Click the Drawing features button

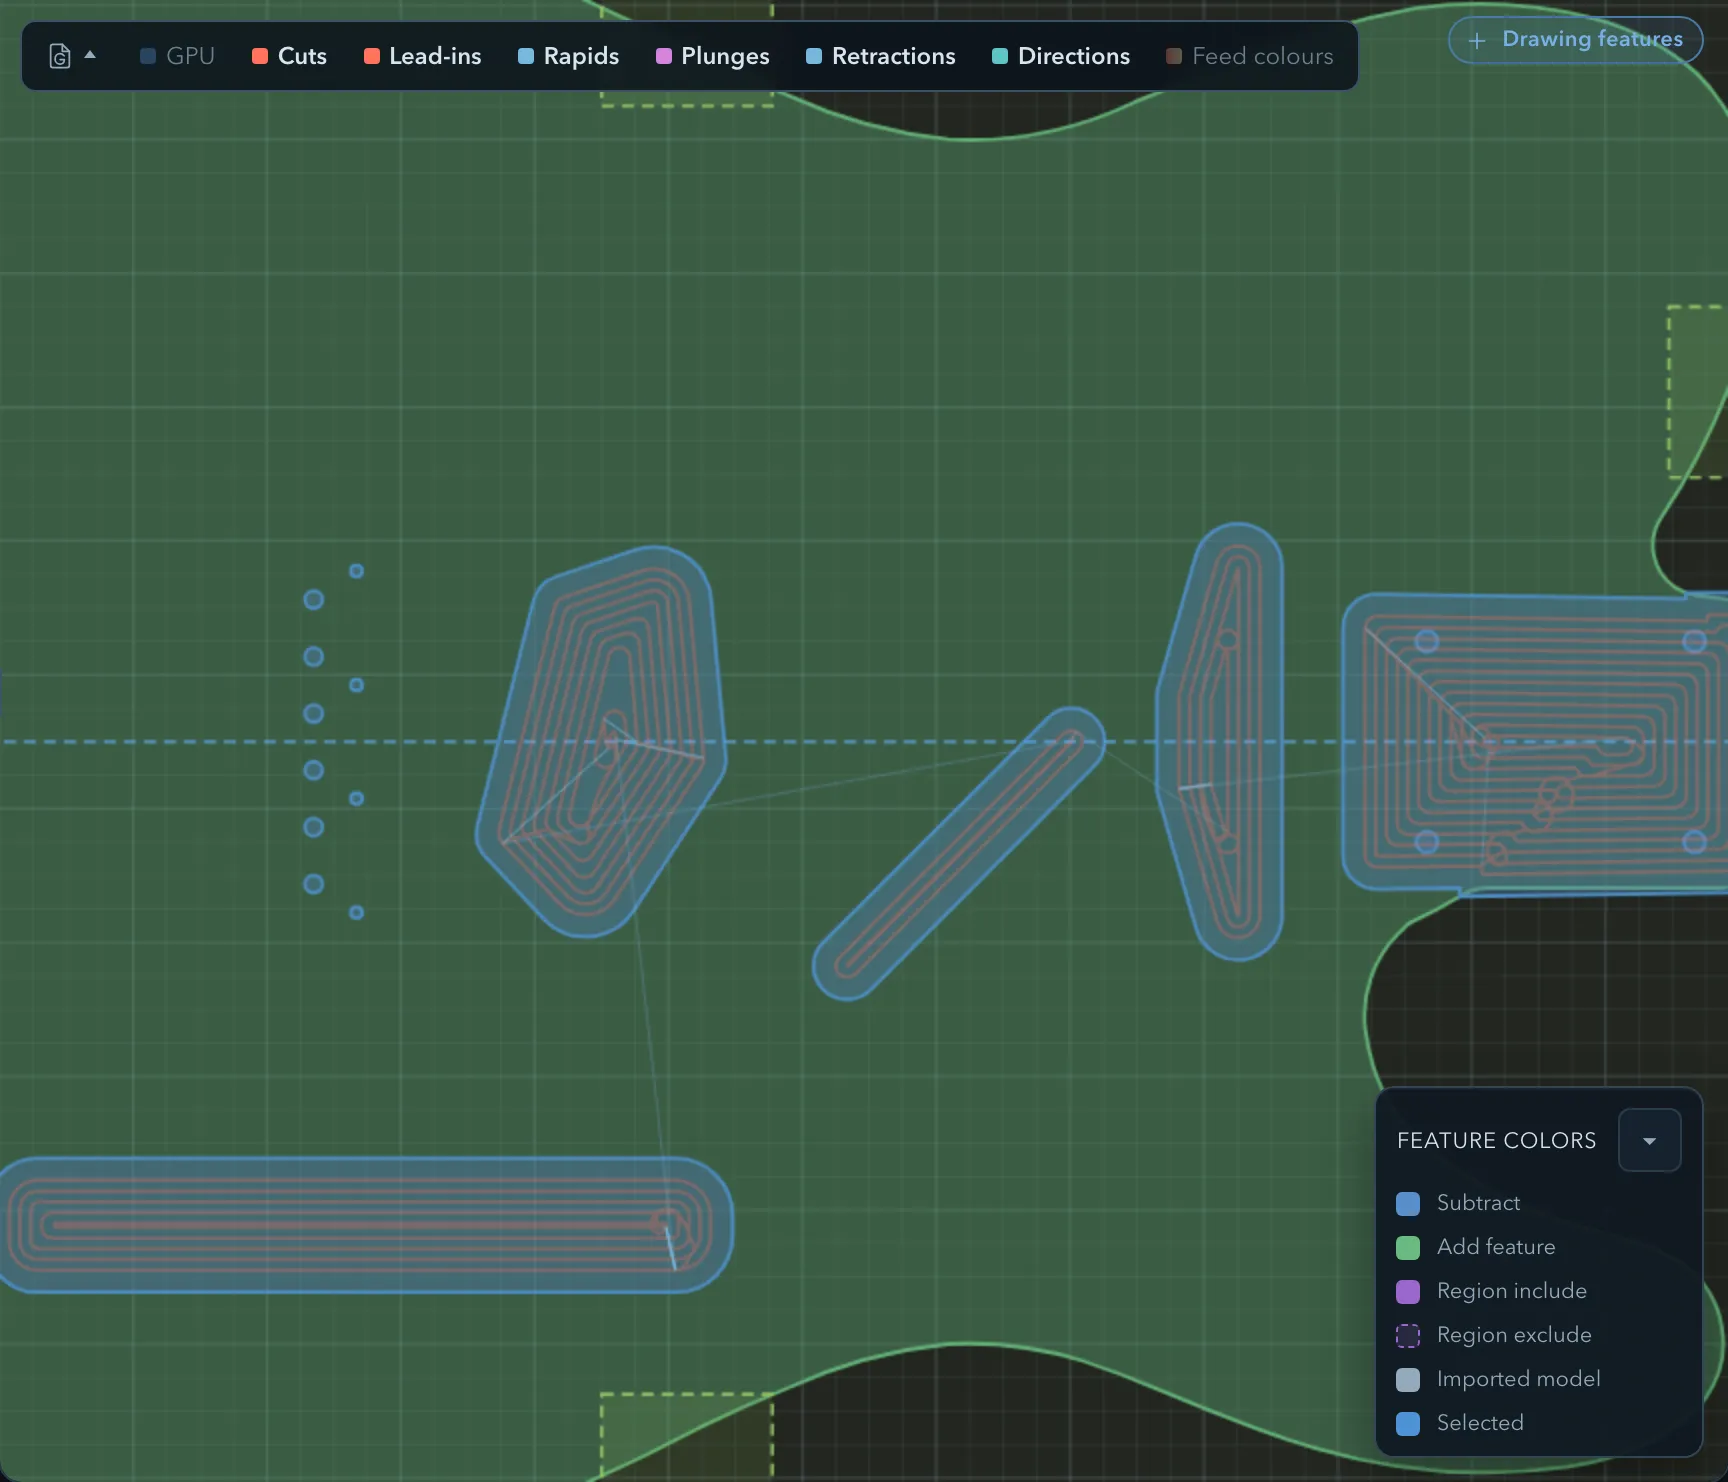(1576, 40)
